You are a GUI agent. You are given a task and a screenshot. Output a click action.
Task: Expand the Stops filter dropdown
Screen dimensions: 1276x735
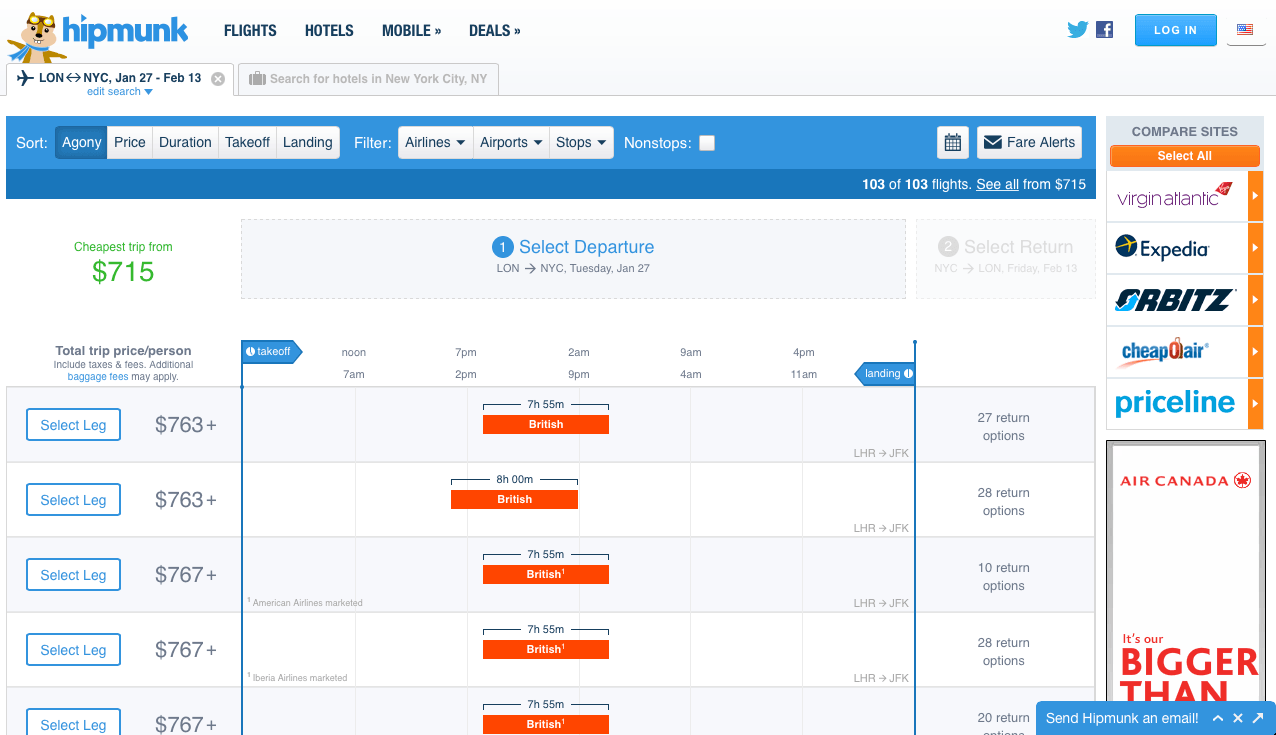click(581, 143)
